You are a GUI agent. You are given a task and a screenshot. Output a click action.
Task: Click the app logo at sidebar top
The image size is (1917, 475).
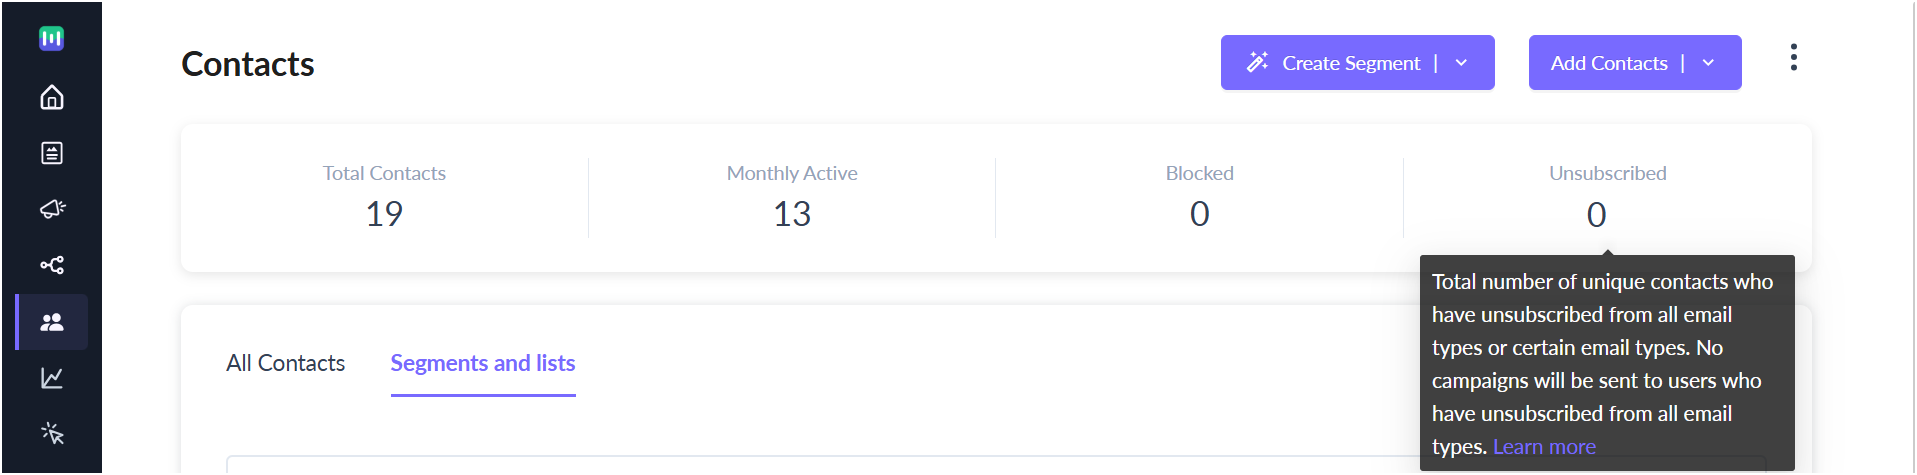pyautogui.click(x=51, y=38)
